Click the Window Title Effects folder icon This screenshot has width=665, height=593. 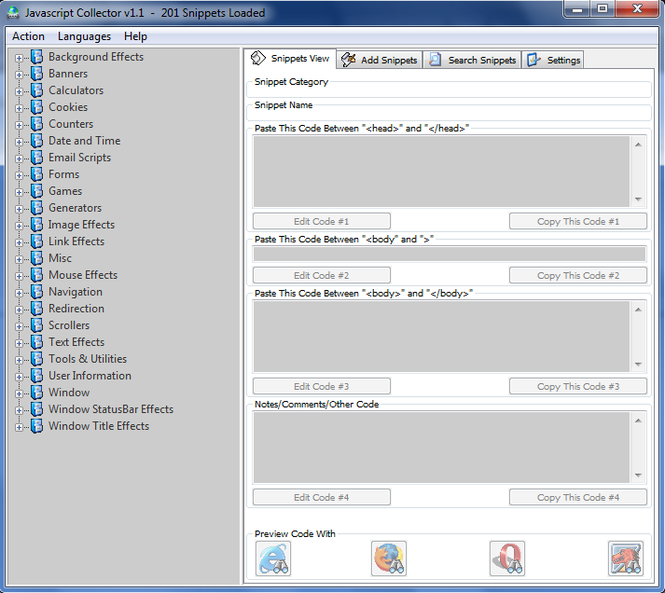(x=37, y=426)
